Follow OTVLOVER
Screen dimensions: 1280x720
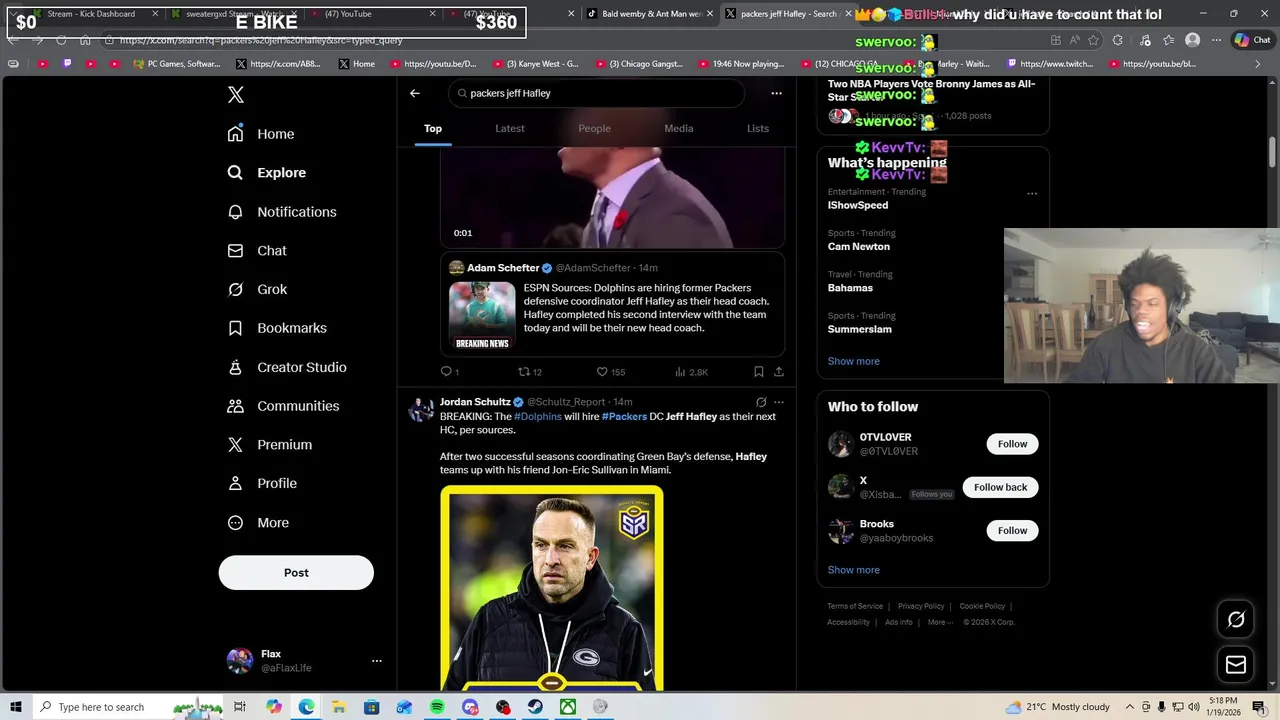pyautogui.click(x=1012, y=444)
